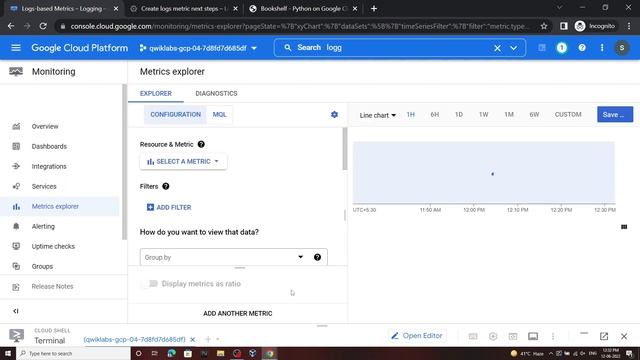640x360 pixels.
Task: Open Groups in the sidebar
Action: tap(42, 267)
